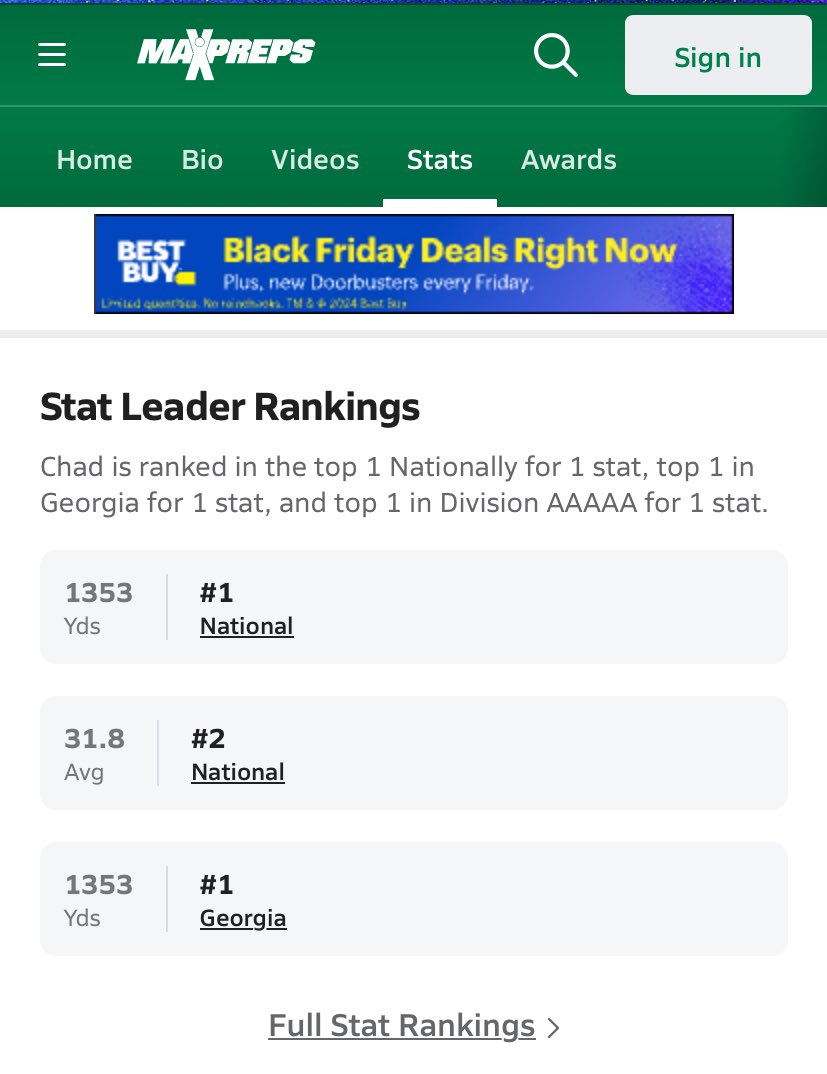
Task: Switch to the Bio tab
Action: [202, 160]
